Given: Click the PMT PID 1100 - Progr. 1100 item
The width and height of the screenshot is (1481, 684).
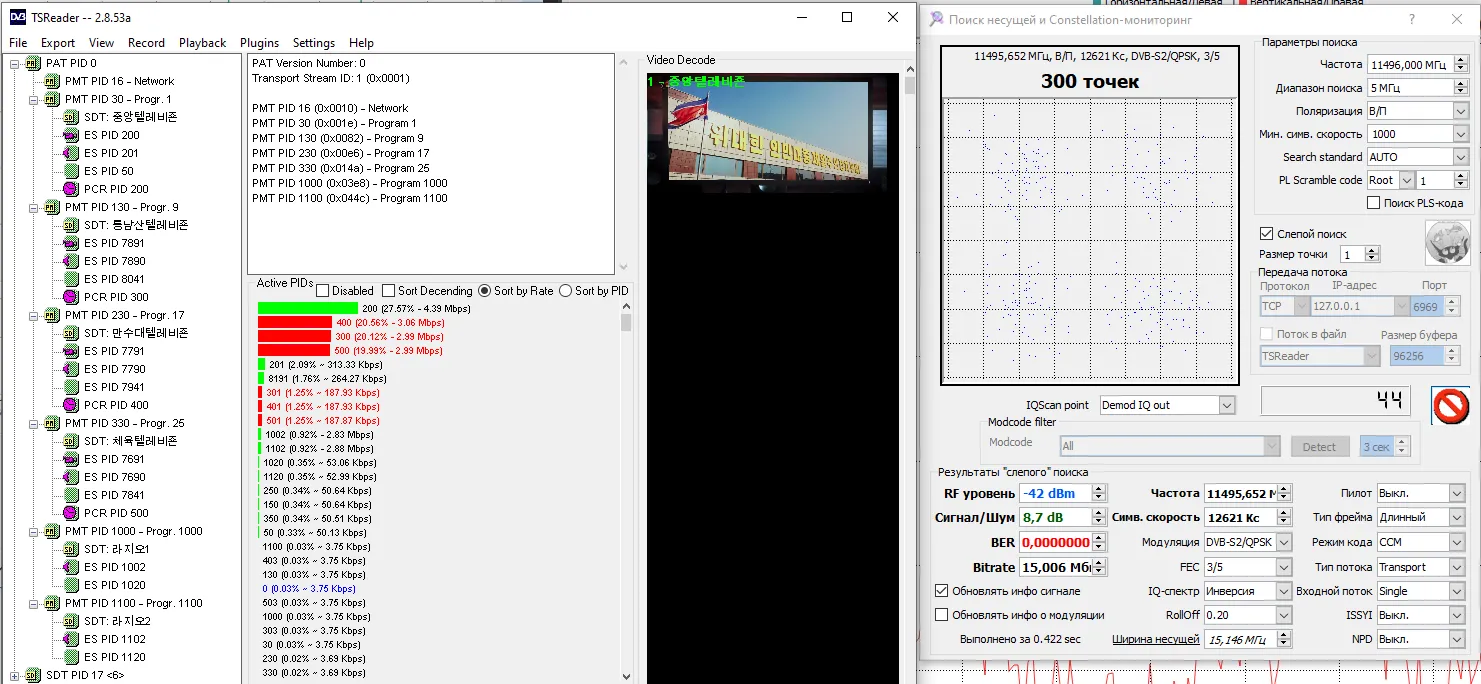Looking at the screenshot, I should [x=133, y=603].
